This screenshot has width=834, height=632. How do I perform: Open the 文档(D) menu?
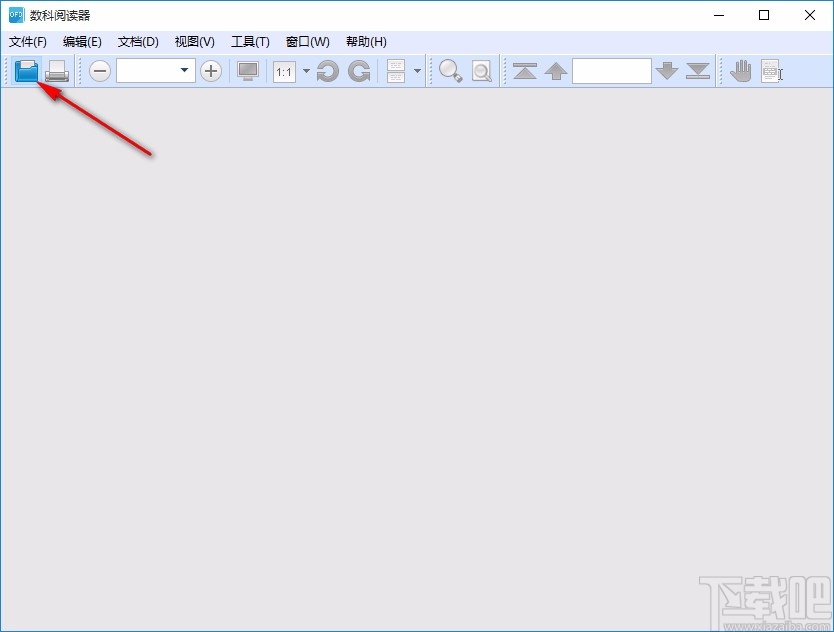(138, 41)
